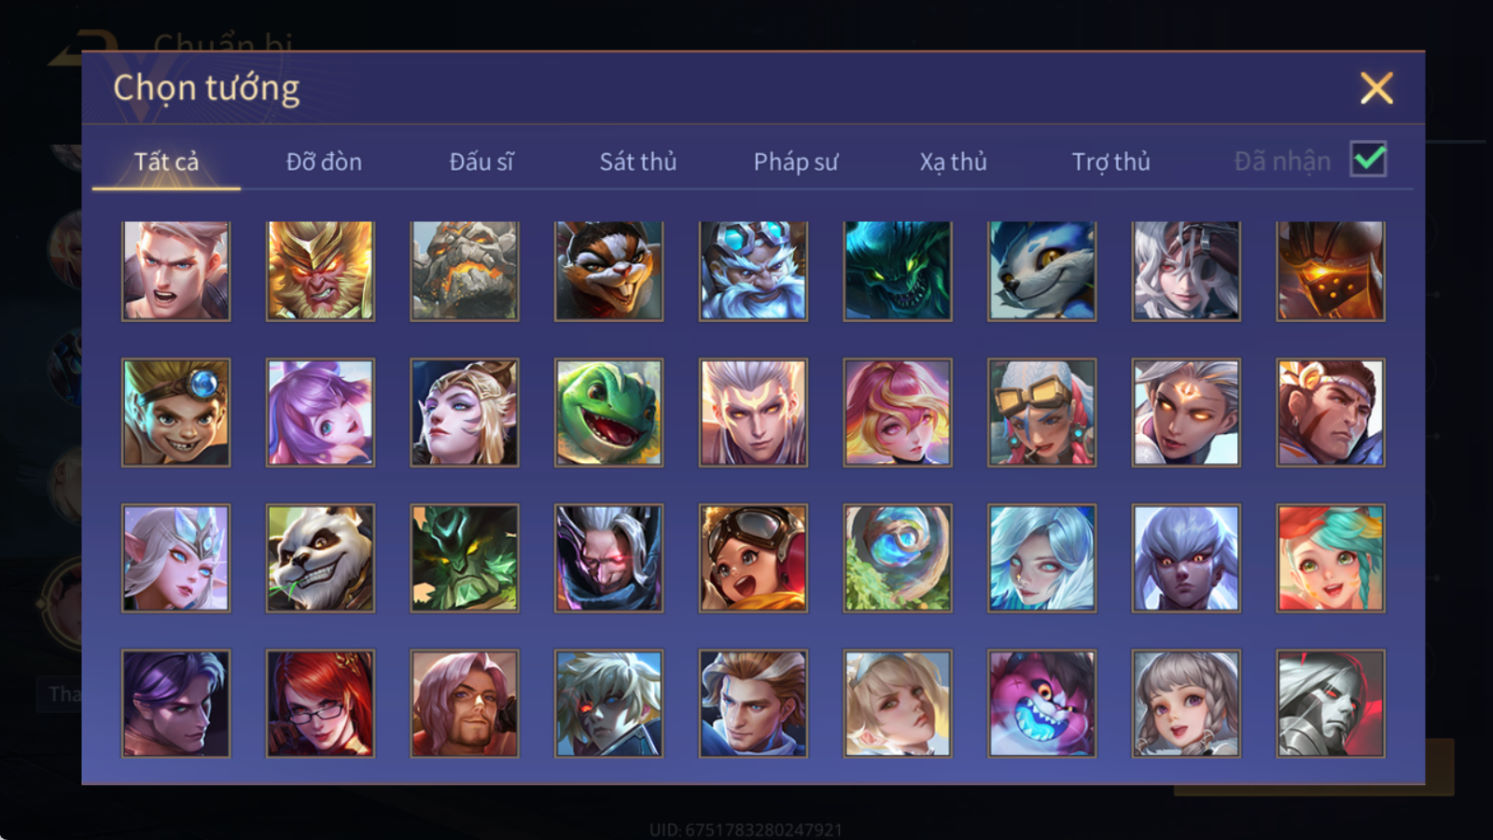
Task: Open the Đấu sĩ tab
Action: coord(481,161)
